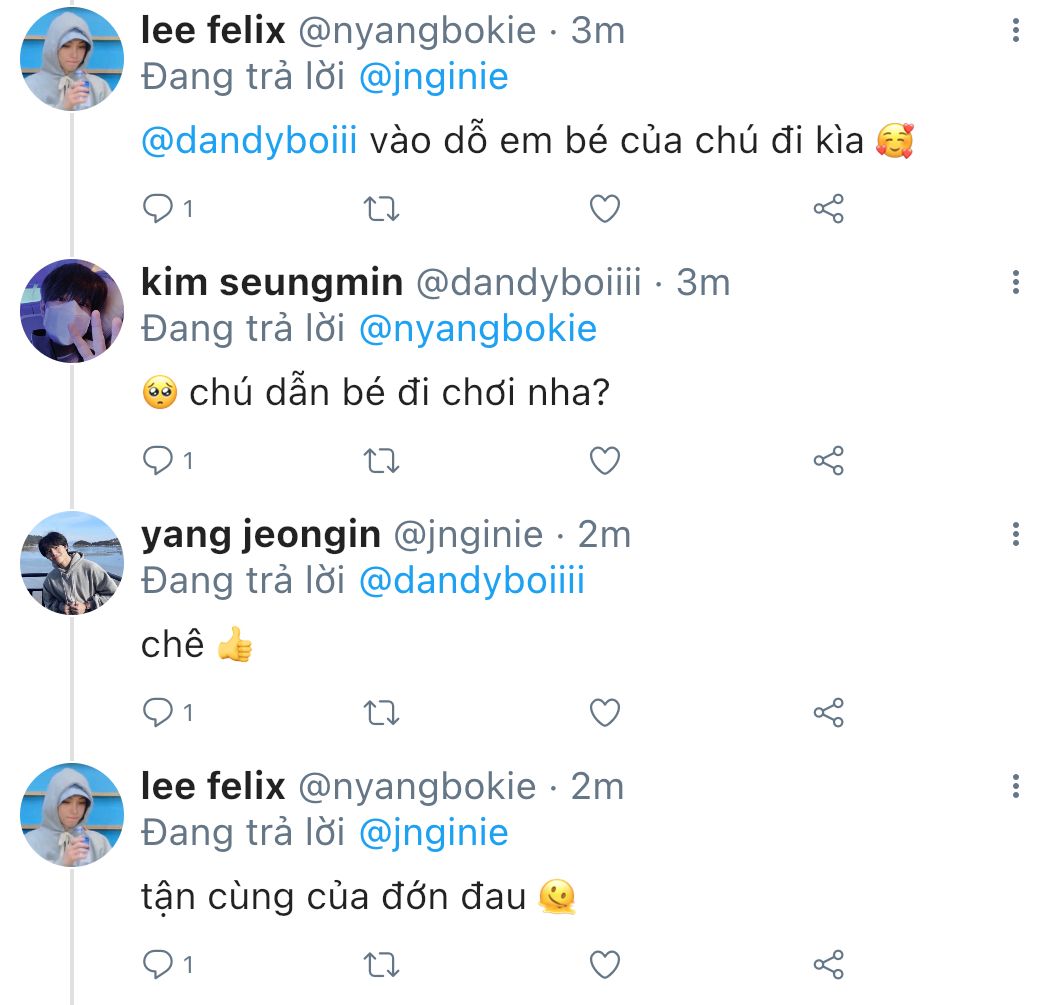Screen dimensions: 1053x1005
Task: Retweet kim seungmin's tweet
Action: (x=381, y=460)
